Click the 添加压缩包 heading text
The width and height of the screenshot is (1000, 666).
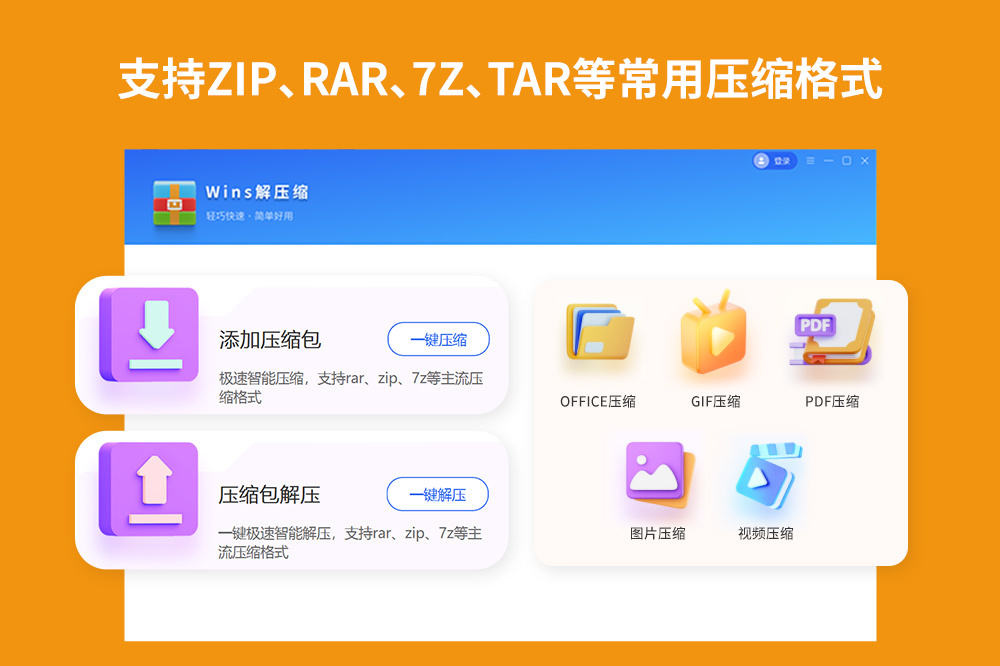click(270, 340)
